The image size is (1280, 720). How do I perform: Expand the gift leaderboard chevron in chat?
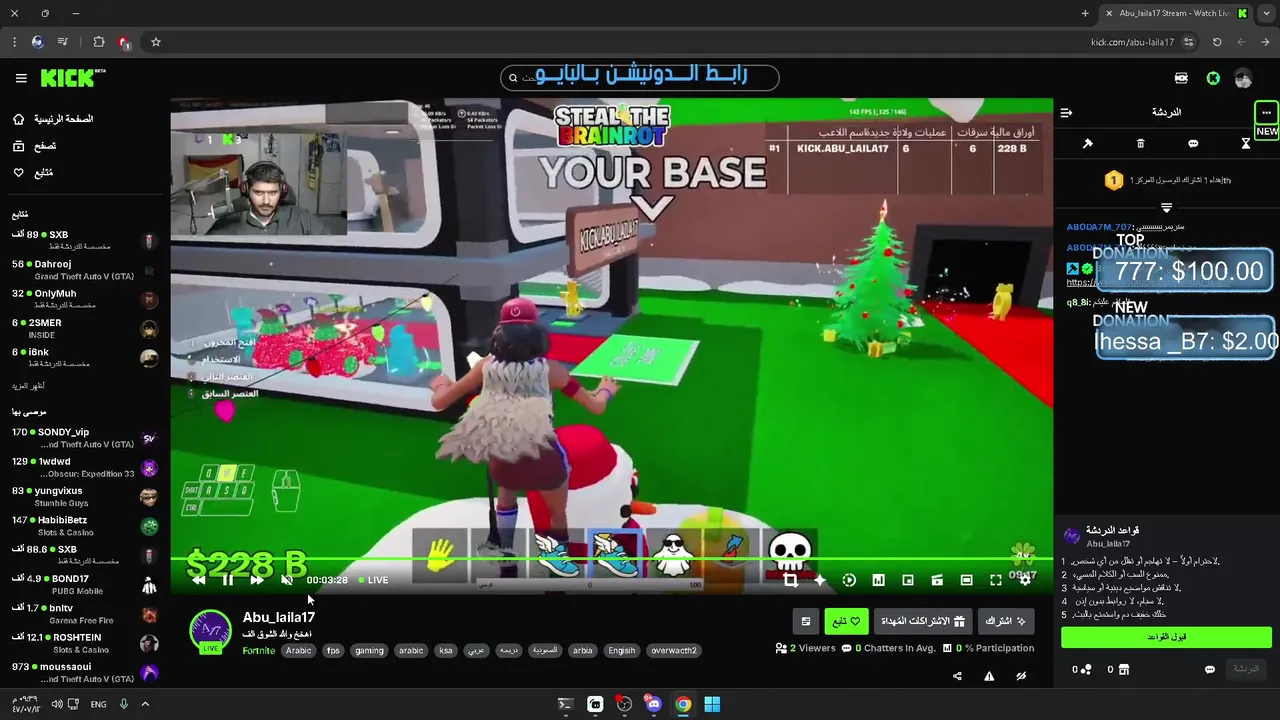coord(1166,208)
